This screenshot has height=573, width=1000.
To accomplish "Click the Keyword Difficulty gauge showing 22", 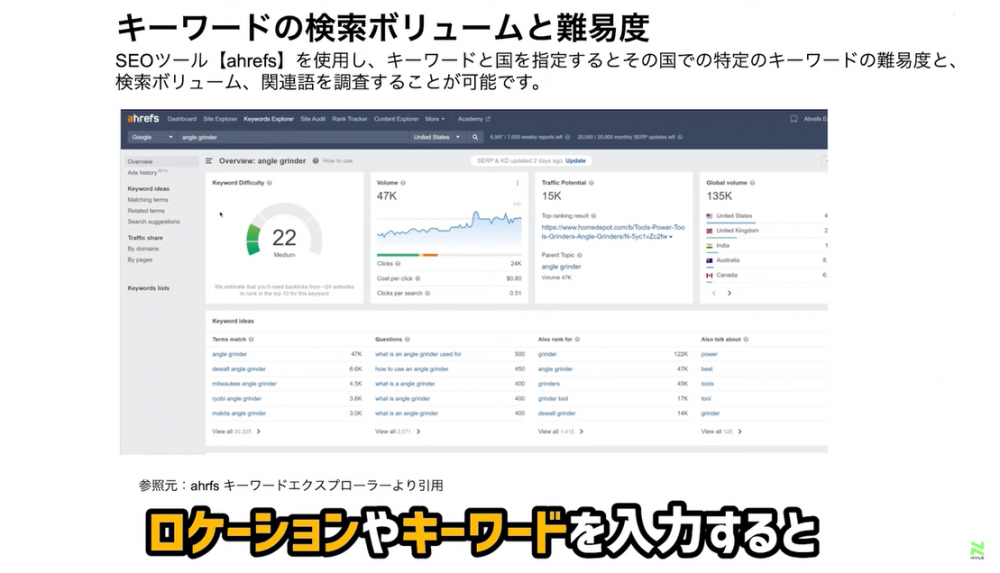I will (x=284, y=231).
